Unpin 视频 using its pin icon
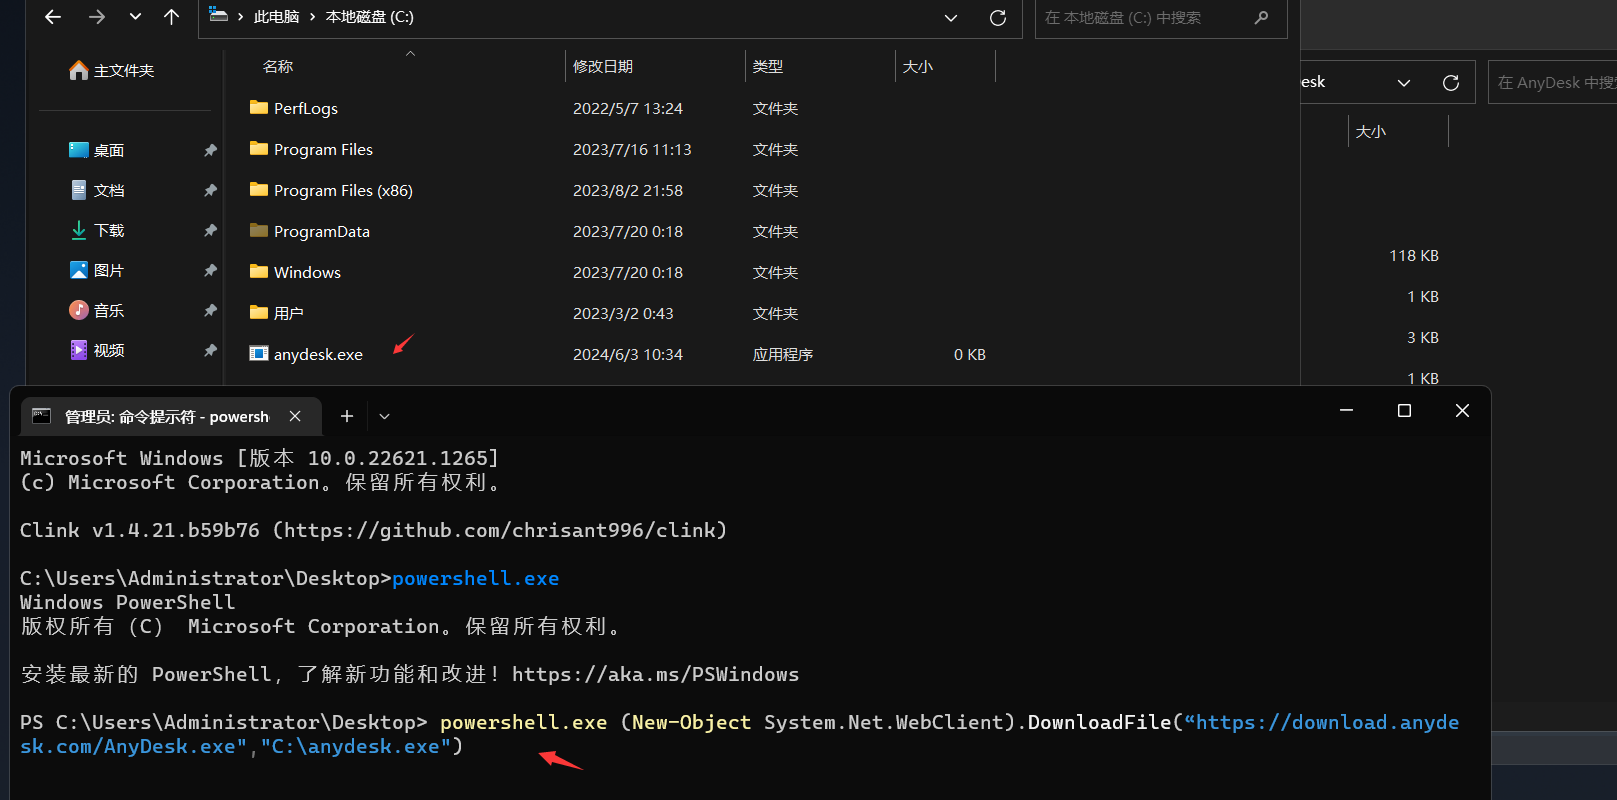This screenshot has width=1617, height=800. click(210, 350)
